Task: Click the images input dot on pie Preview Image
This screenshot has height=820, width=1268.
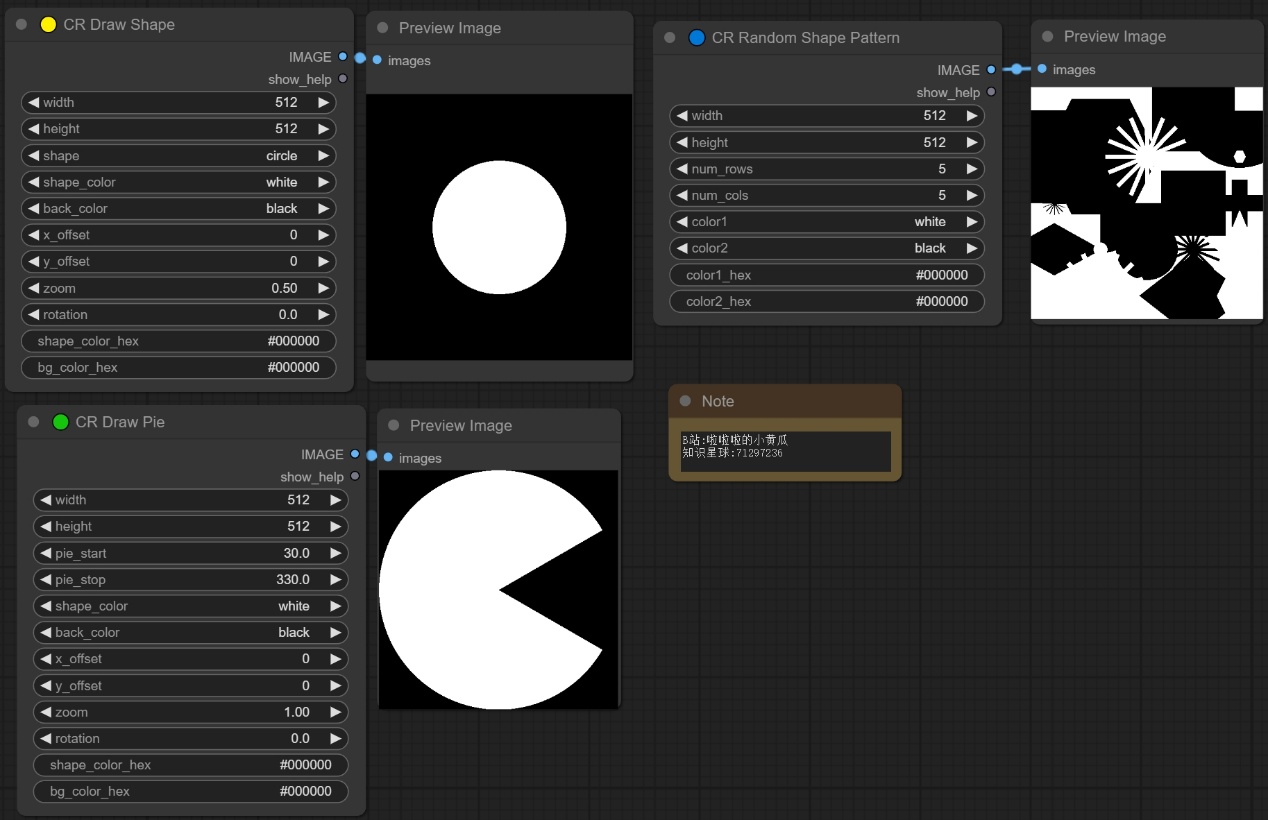Action: (x=388, y=458)
